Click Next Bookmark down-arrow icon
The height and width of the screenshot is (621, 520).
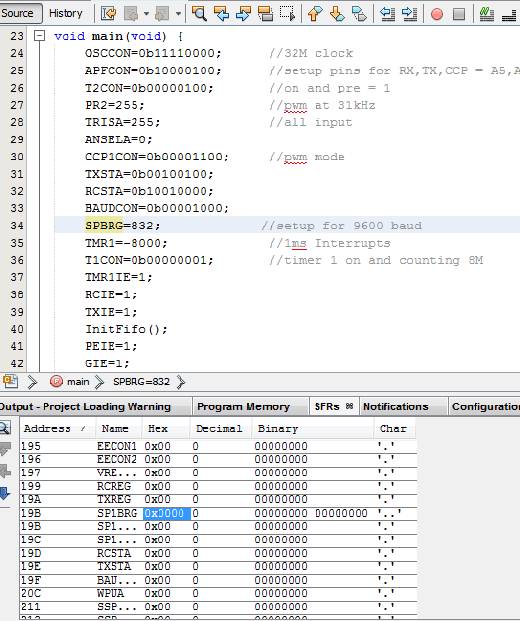337,13
